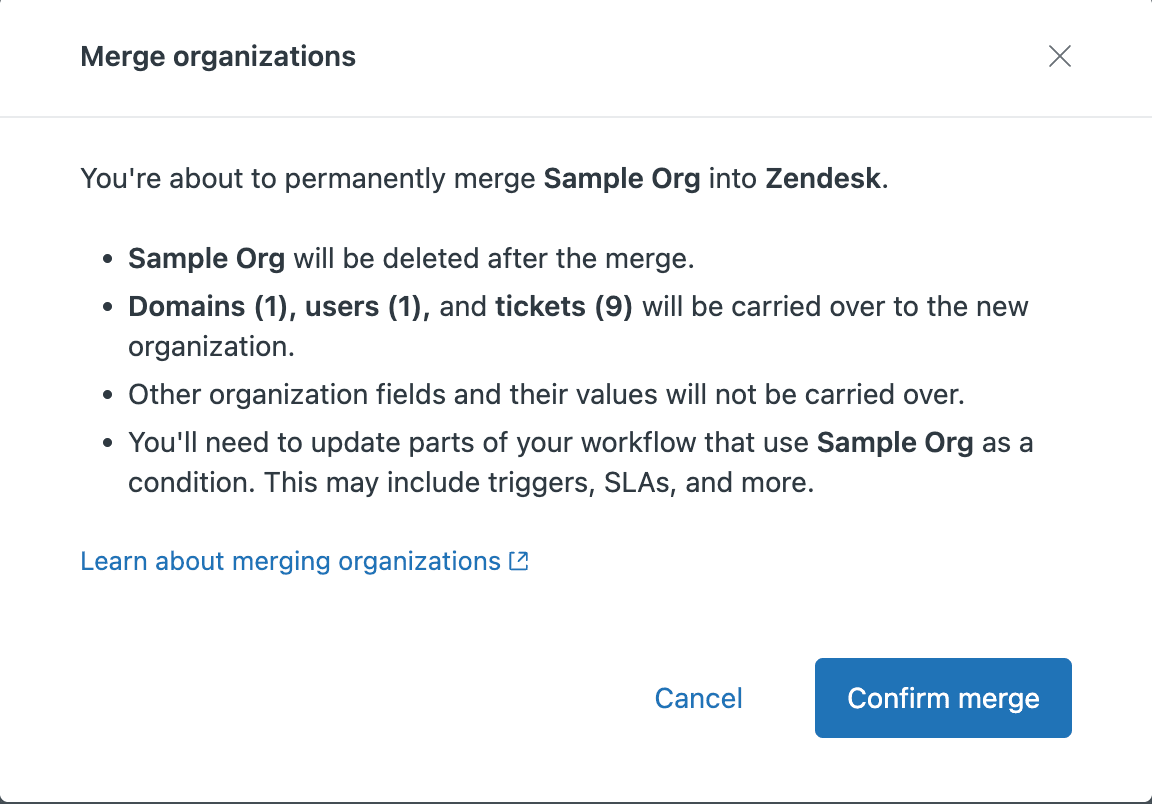The width and height of the screenshot is (1152, 806).
Task: Click the bold Sample Org text in the intro
Action: [x=622, y=178]
